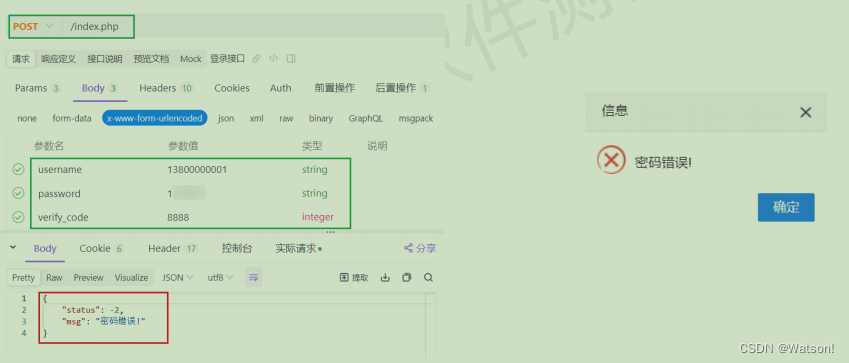Image resolution: width=849 pixels, height=363 pixels.
Task: Choose the none body type
Action: point(27,118)
